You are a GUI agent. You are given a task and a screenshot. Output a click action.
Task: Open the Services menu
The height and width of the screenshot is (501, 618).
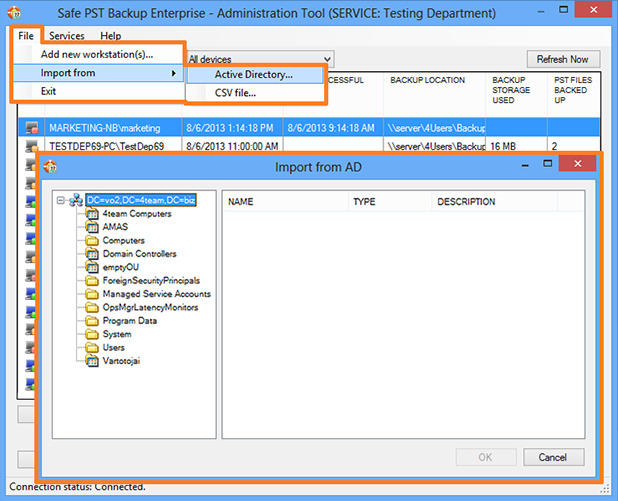(67, 36)
